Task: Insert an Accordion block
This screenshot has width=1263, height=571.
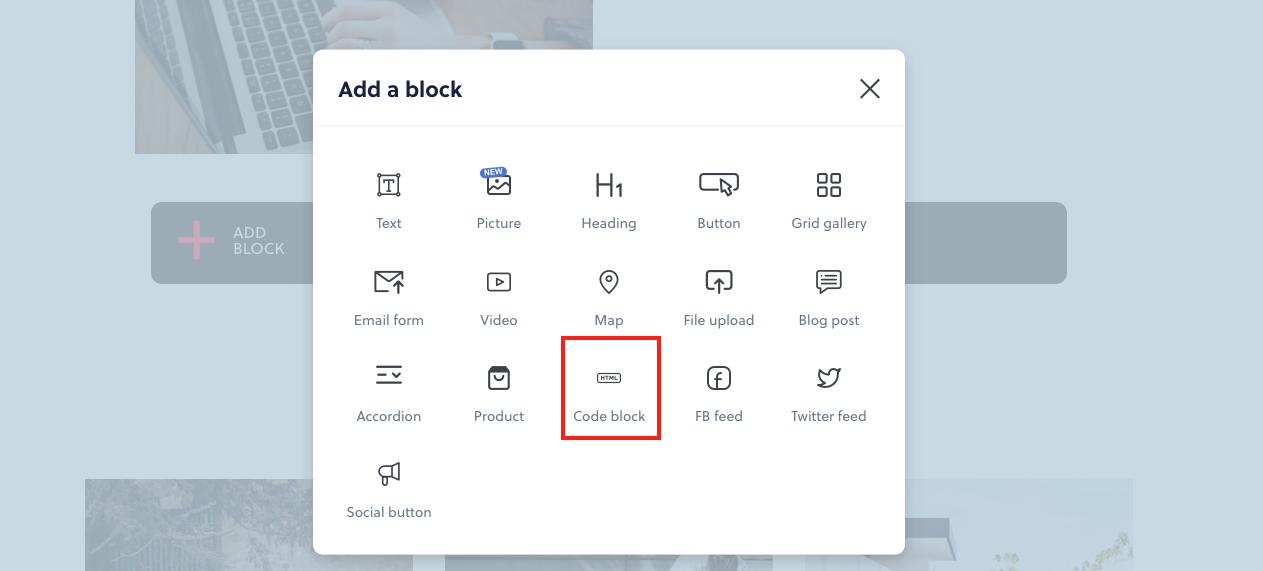Action: 389,392
